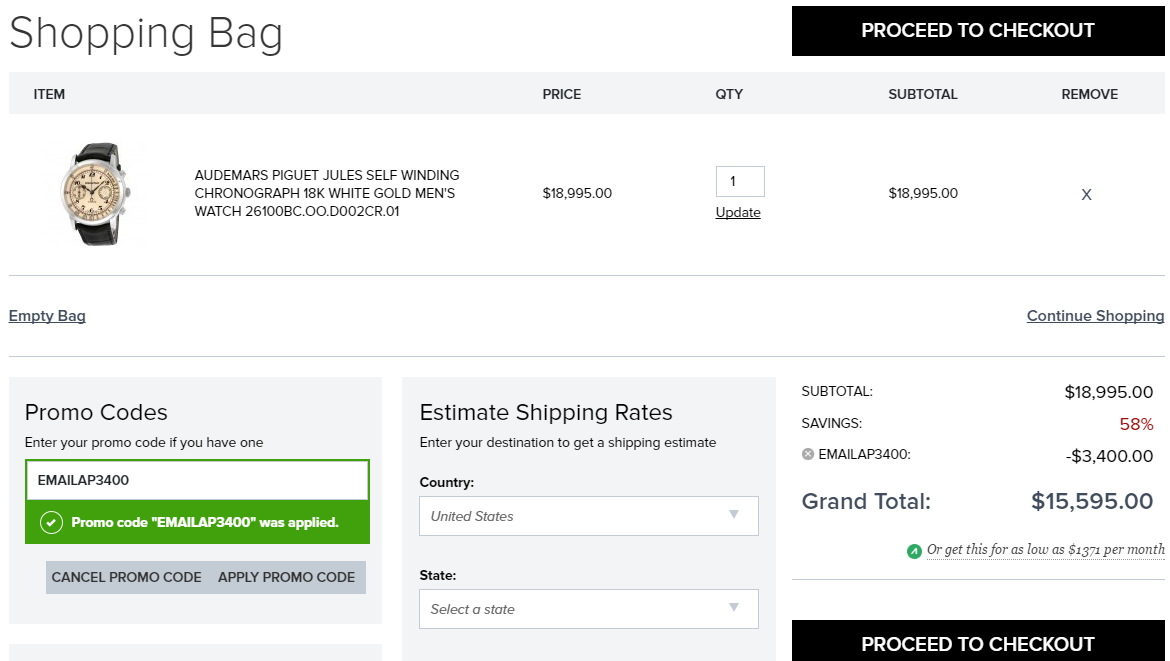Click the -$3,400.00 discount amount
1170x661 pixels.
click(1109, 456)
